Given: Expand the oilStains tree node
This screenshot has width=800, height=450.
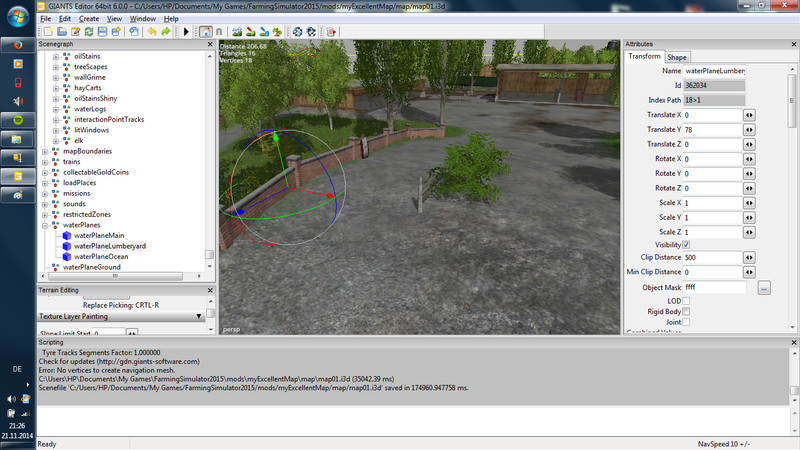Looking at the screenshot, I should [x=56, y=57].
